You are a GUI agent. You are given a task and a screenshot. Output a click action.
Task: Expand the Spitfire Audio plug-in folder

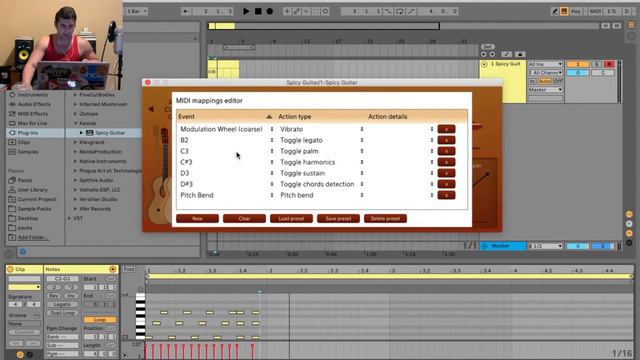(75, 180)
